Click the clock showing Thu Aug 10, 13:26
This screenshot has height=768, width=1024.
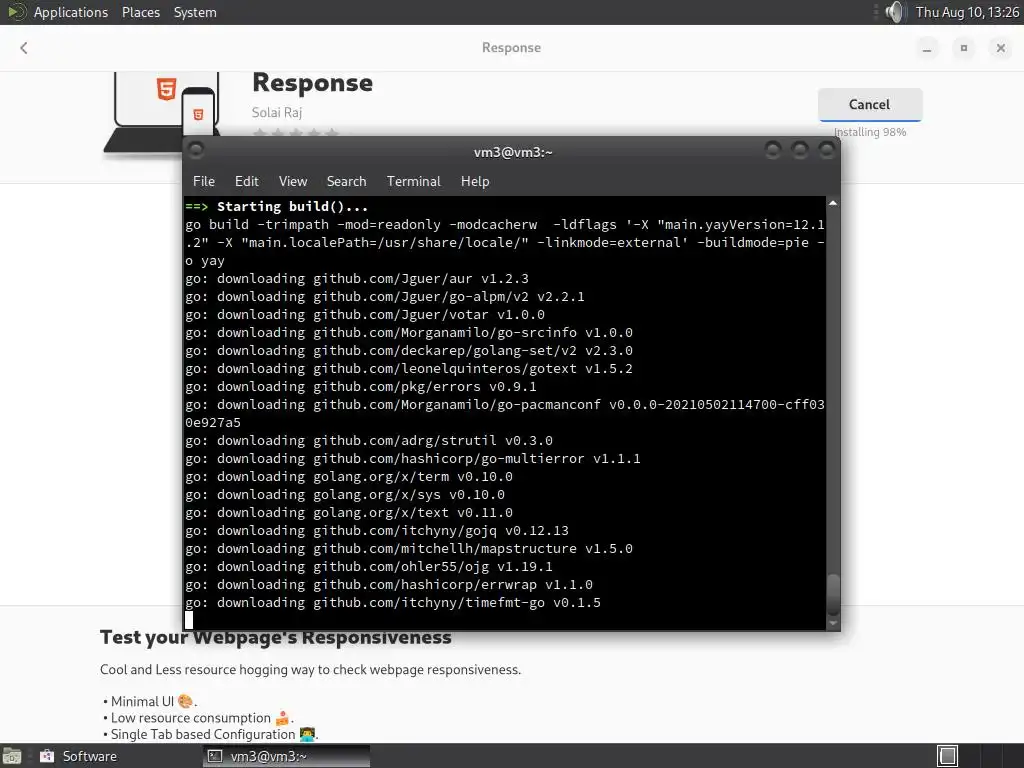[967, 12]
